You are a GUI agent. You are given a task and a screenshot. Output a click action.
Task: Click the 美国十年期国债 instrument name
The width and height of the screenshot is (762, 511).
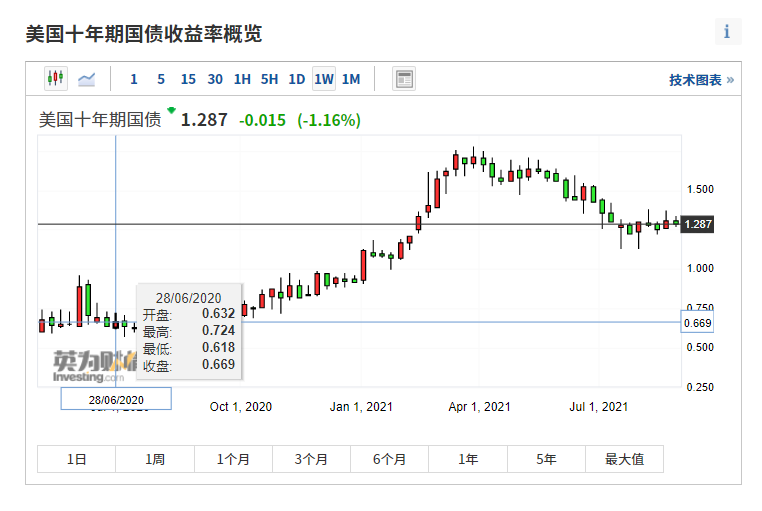[x=100, y=119]
